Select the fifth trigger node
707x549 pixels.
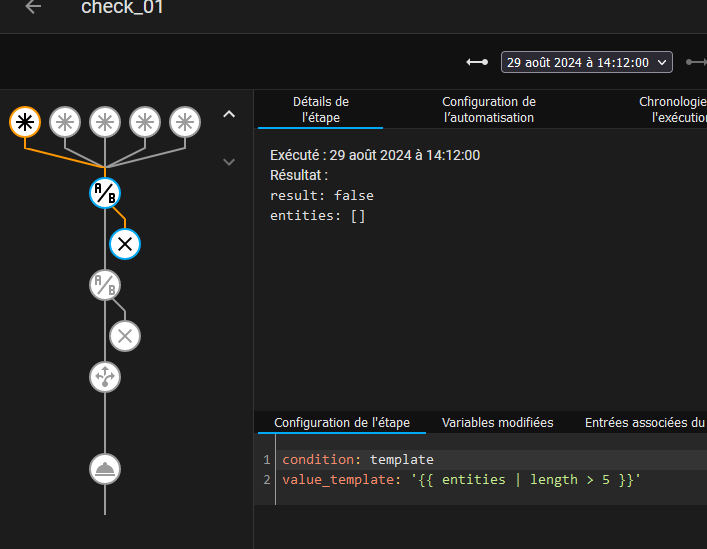click(x=185, y=122)
